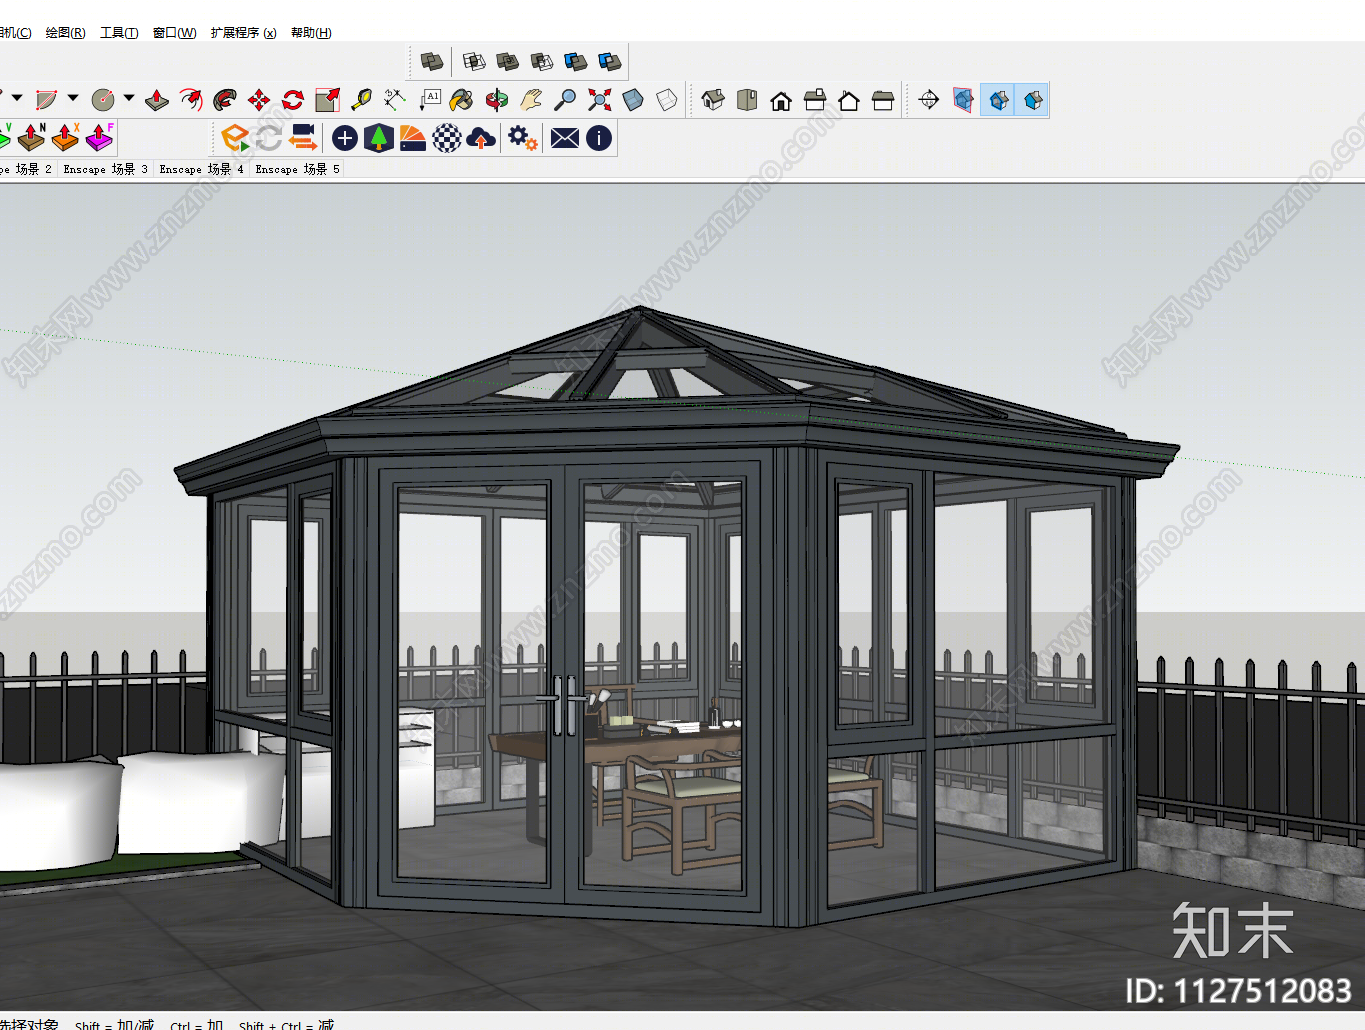Toggle Enscape Synchronize Views
Viewport: 1365px width, 1030px height.
[303, 138]
